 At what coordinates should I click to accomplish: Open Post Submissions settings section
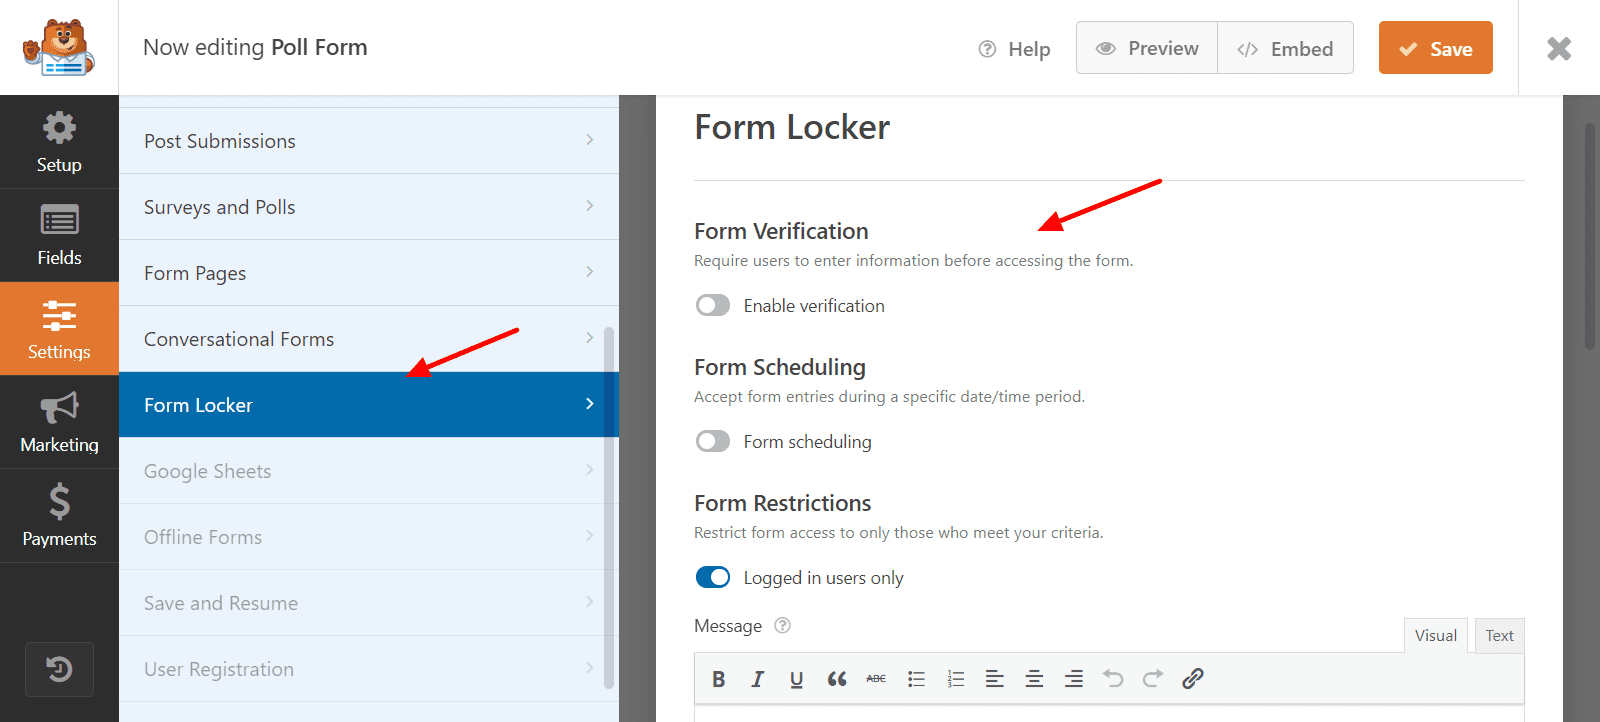point(369,141)
